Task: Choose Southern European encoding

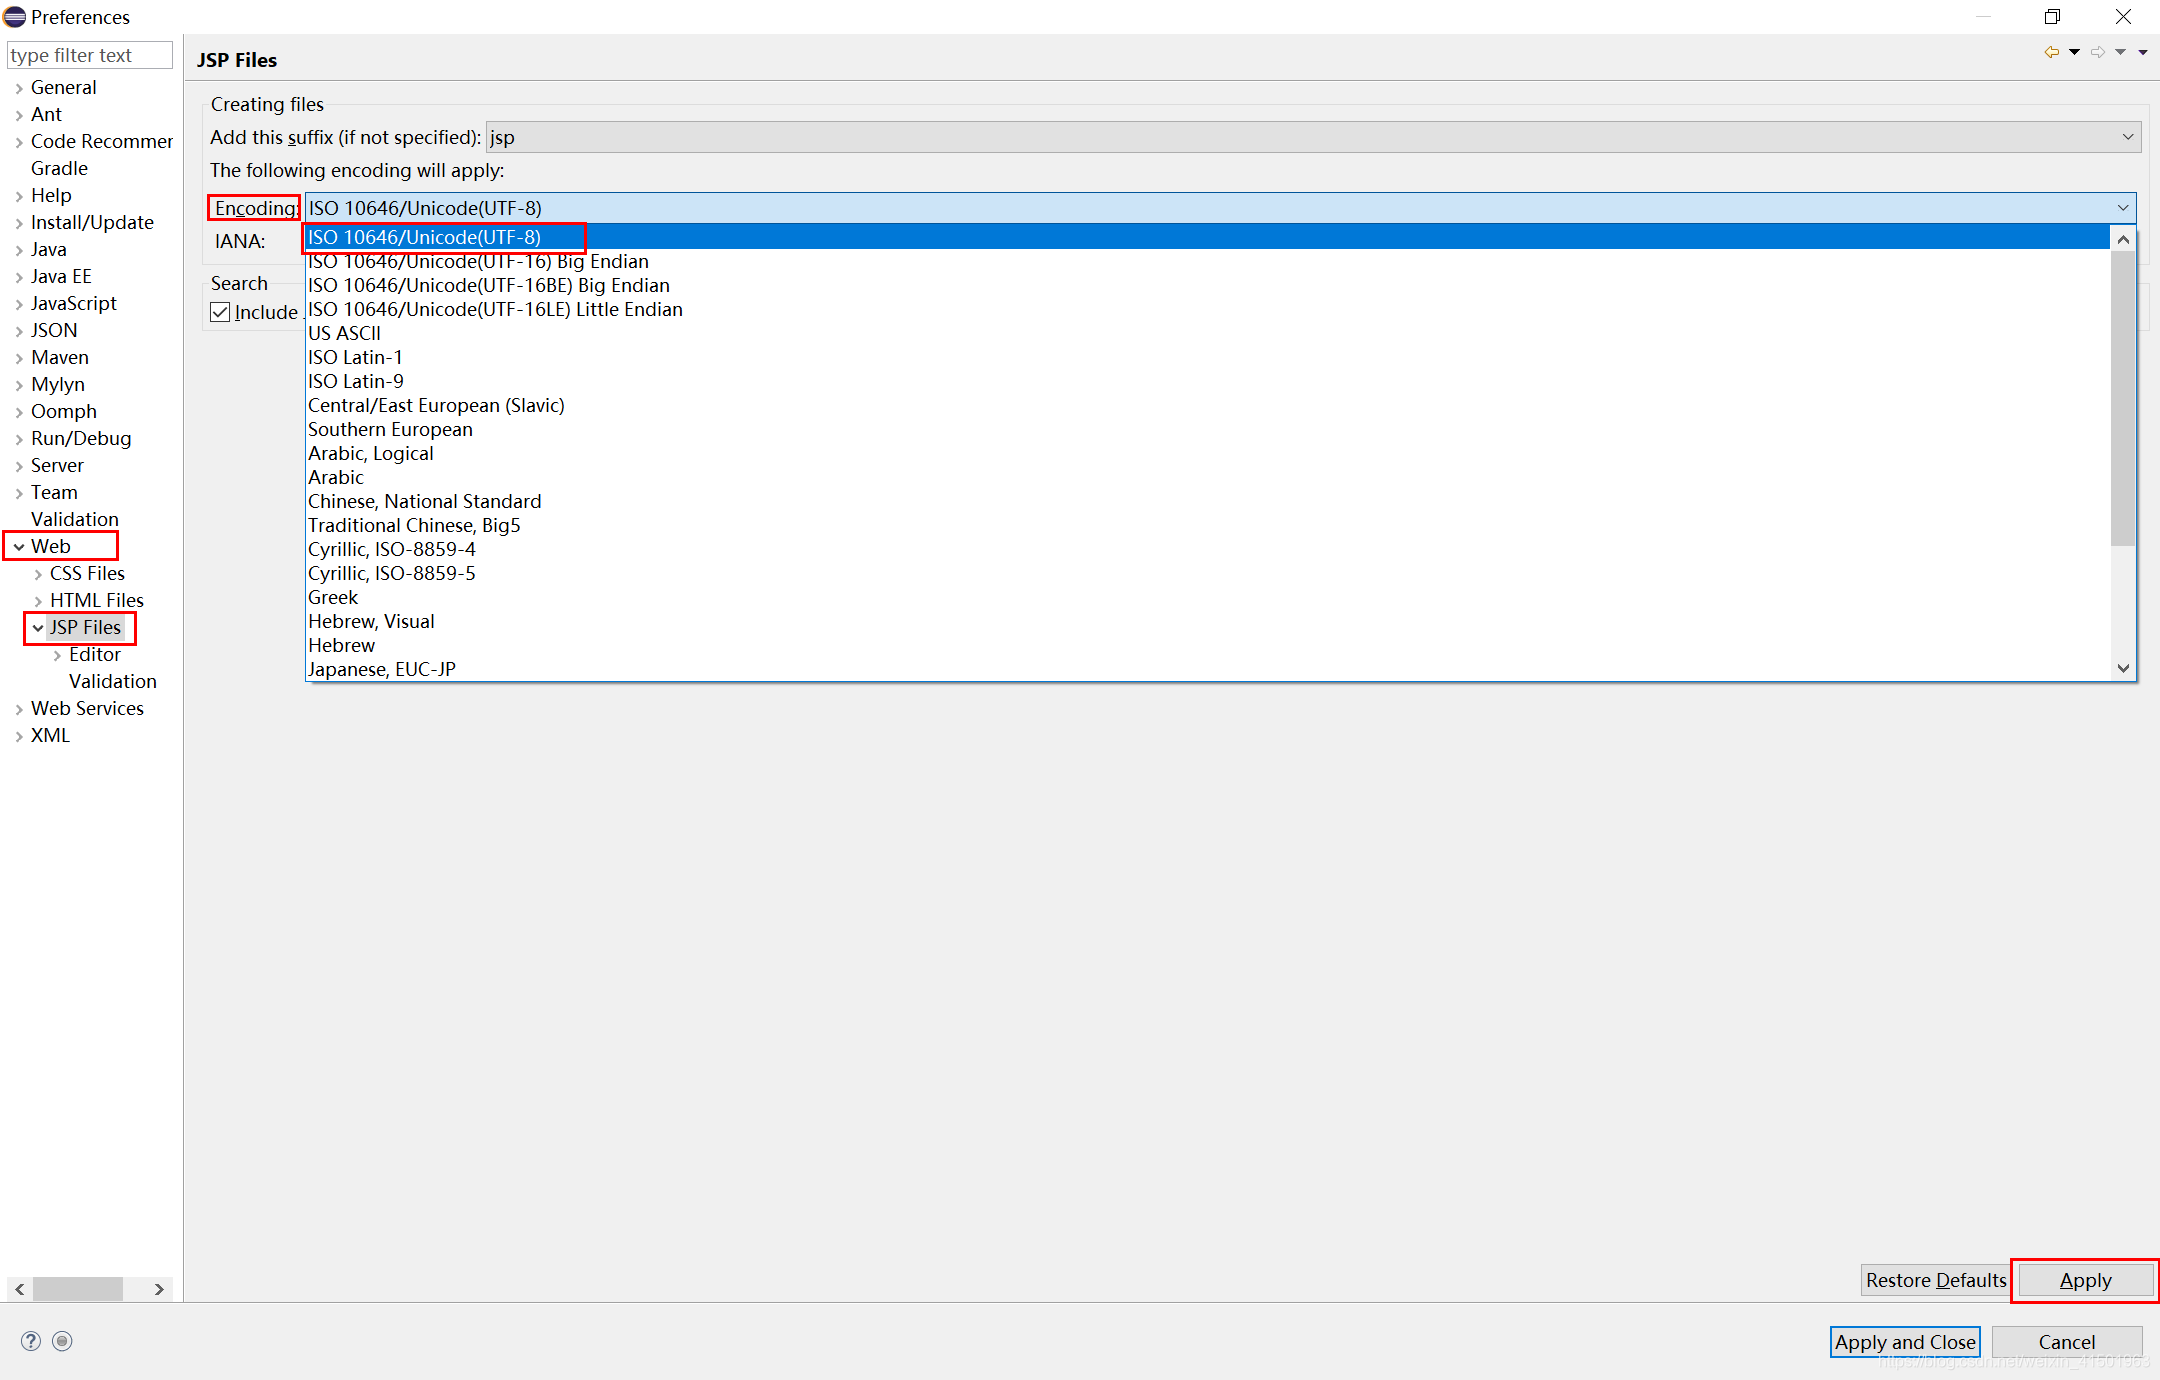Action: [1207, 429]
